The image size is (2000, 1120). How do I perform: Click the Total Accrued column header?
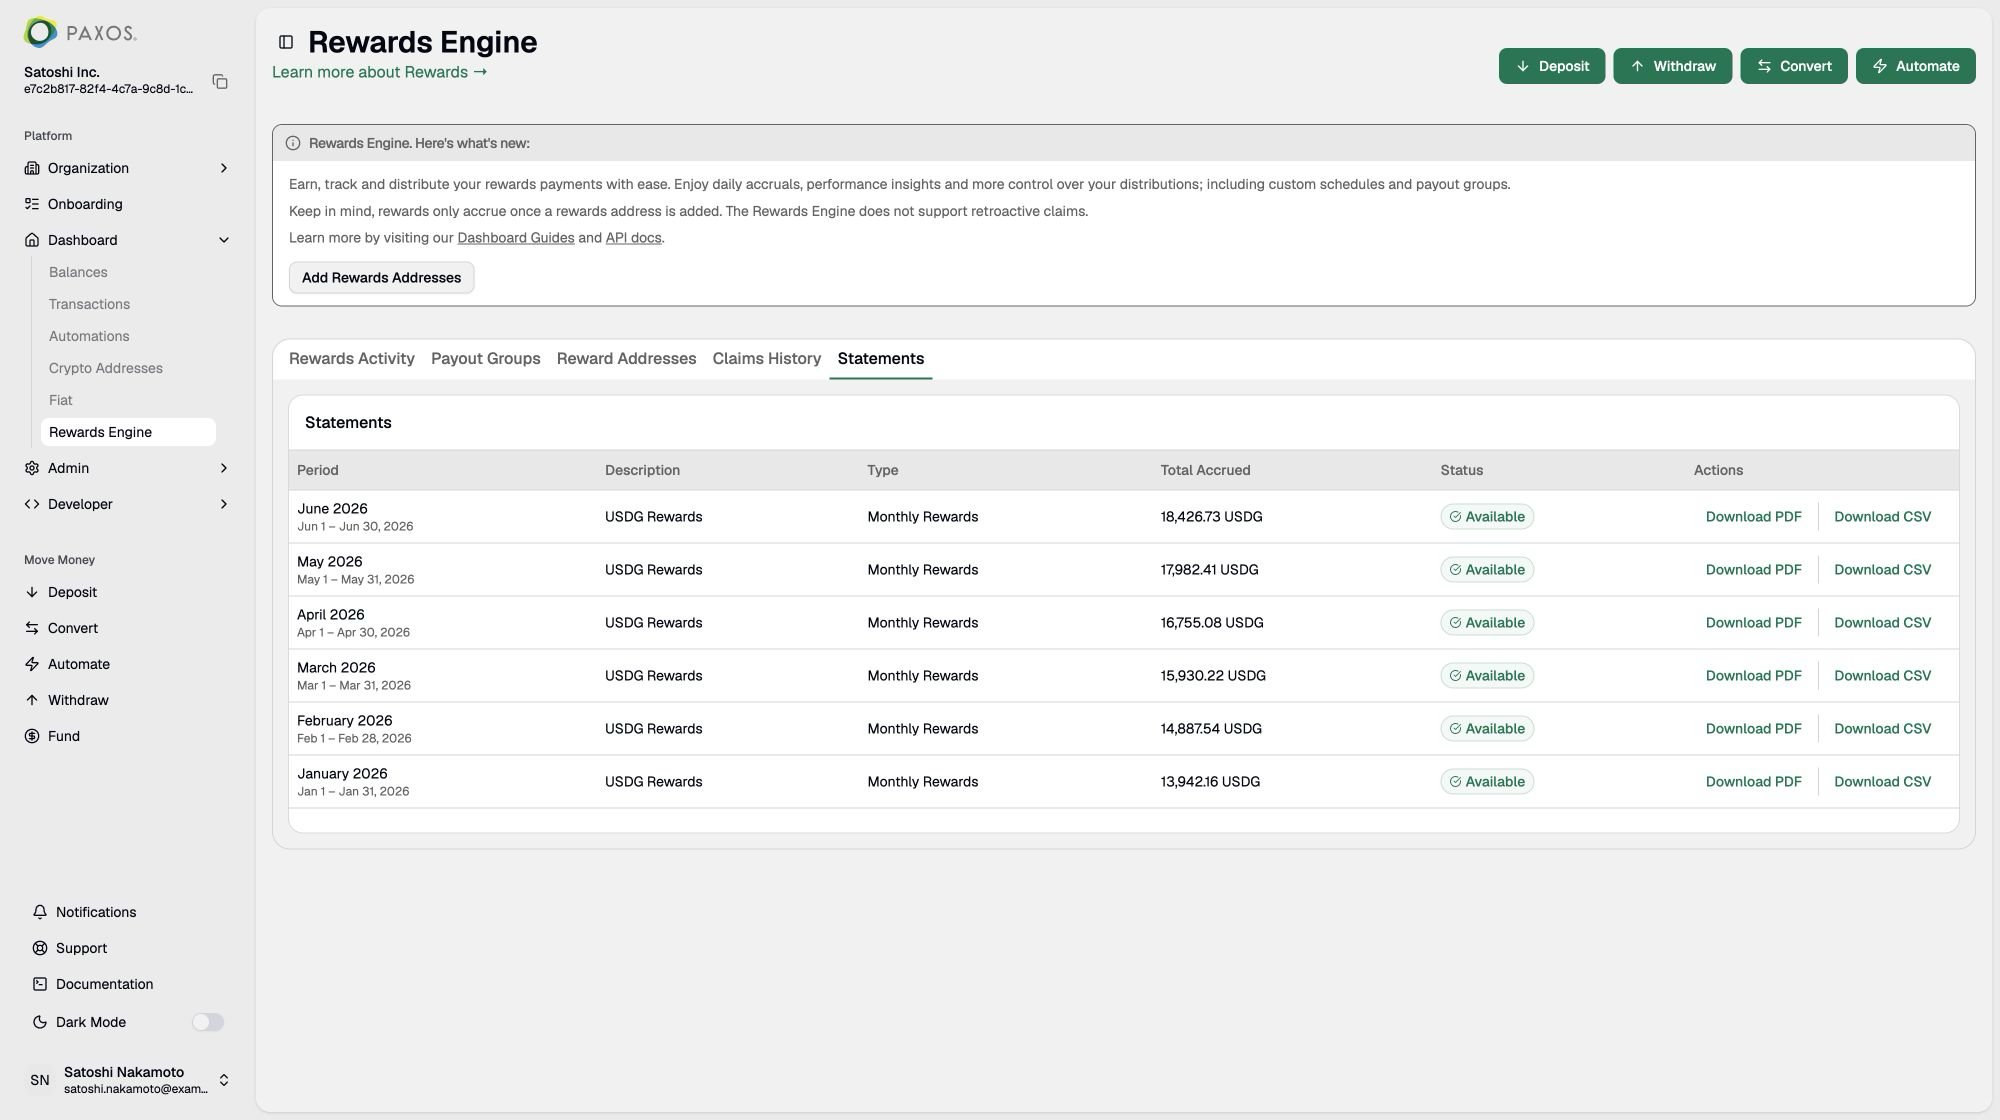1205,470
